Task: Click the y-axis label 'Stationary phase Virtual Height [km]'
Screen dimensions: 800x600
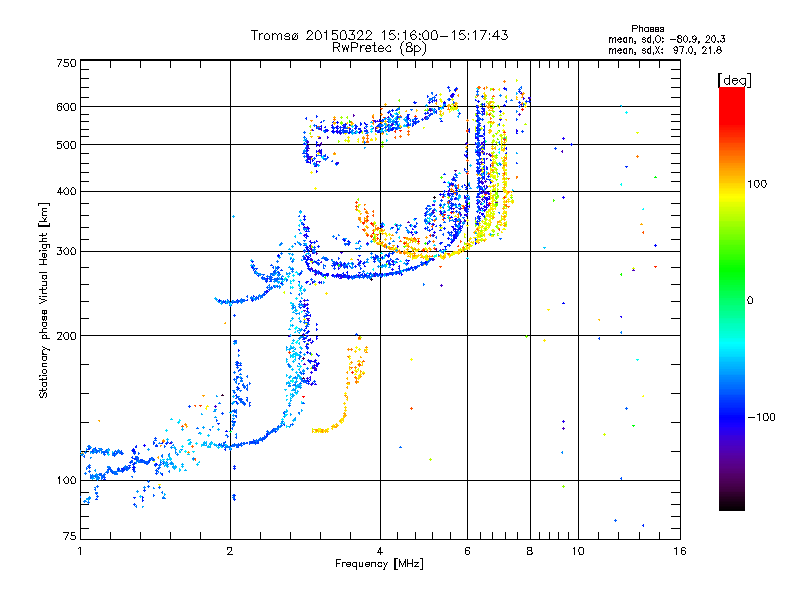Action: click(x=43, y=300)
